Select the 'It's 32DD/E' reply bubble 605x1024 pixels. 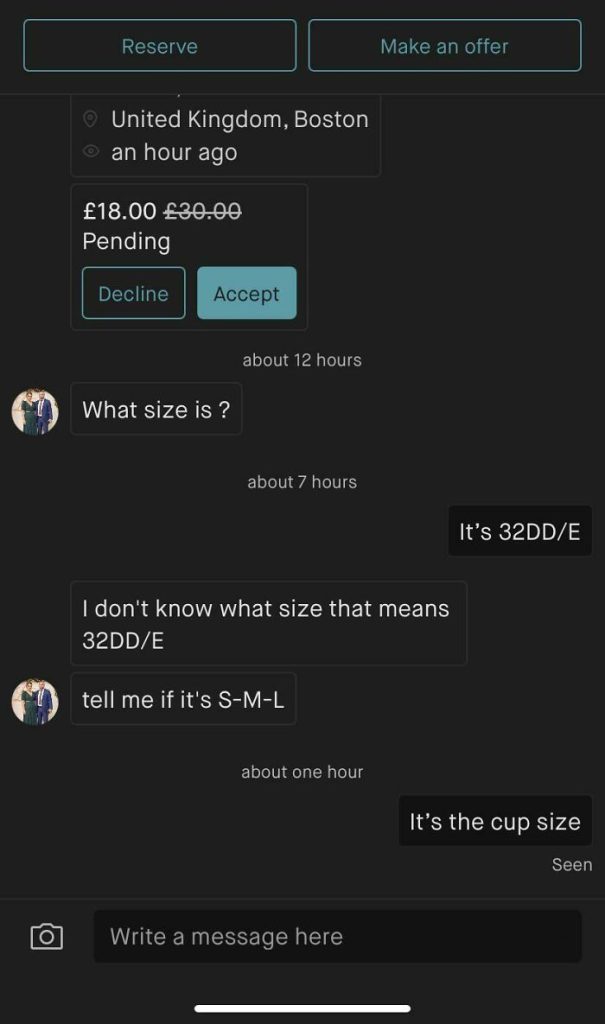(x=519, y=531)
